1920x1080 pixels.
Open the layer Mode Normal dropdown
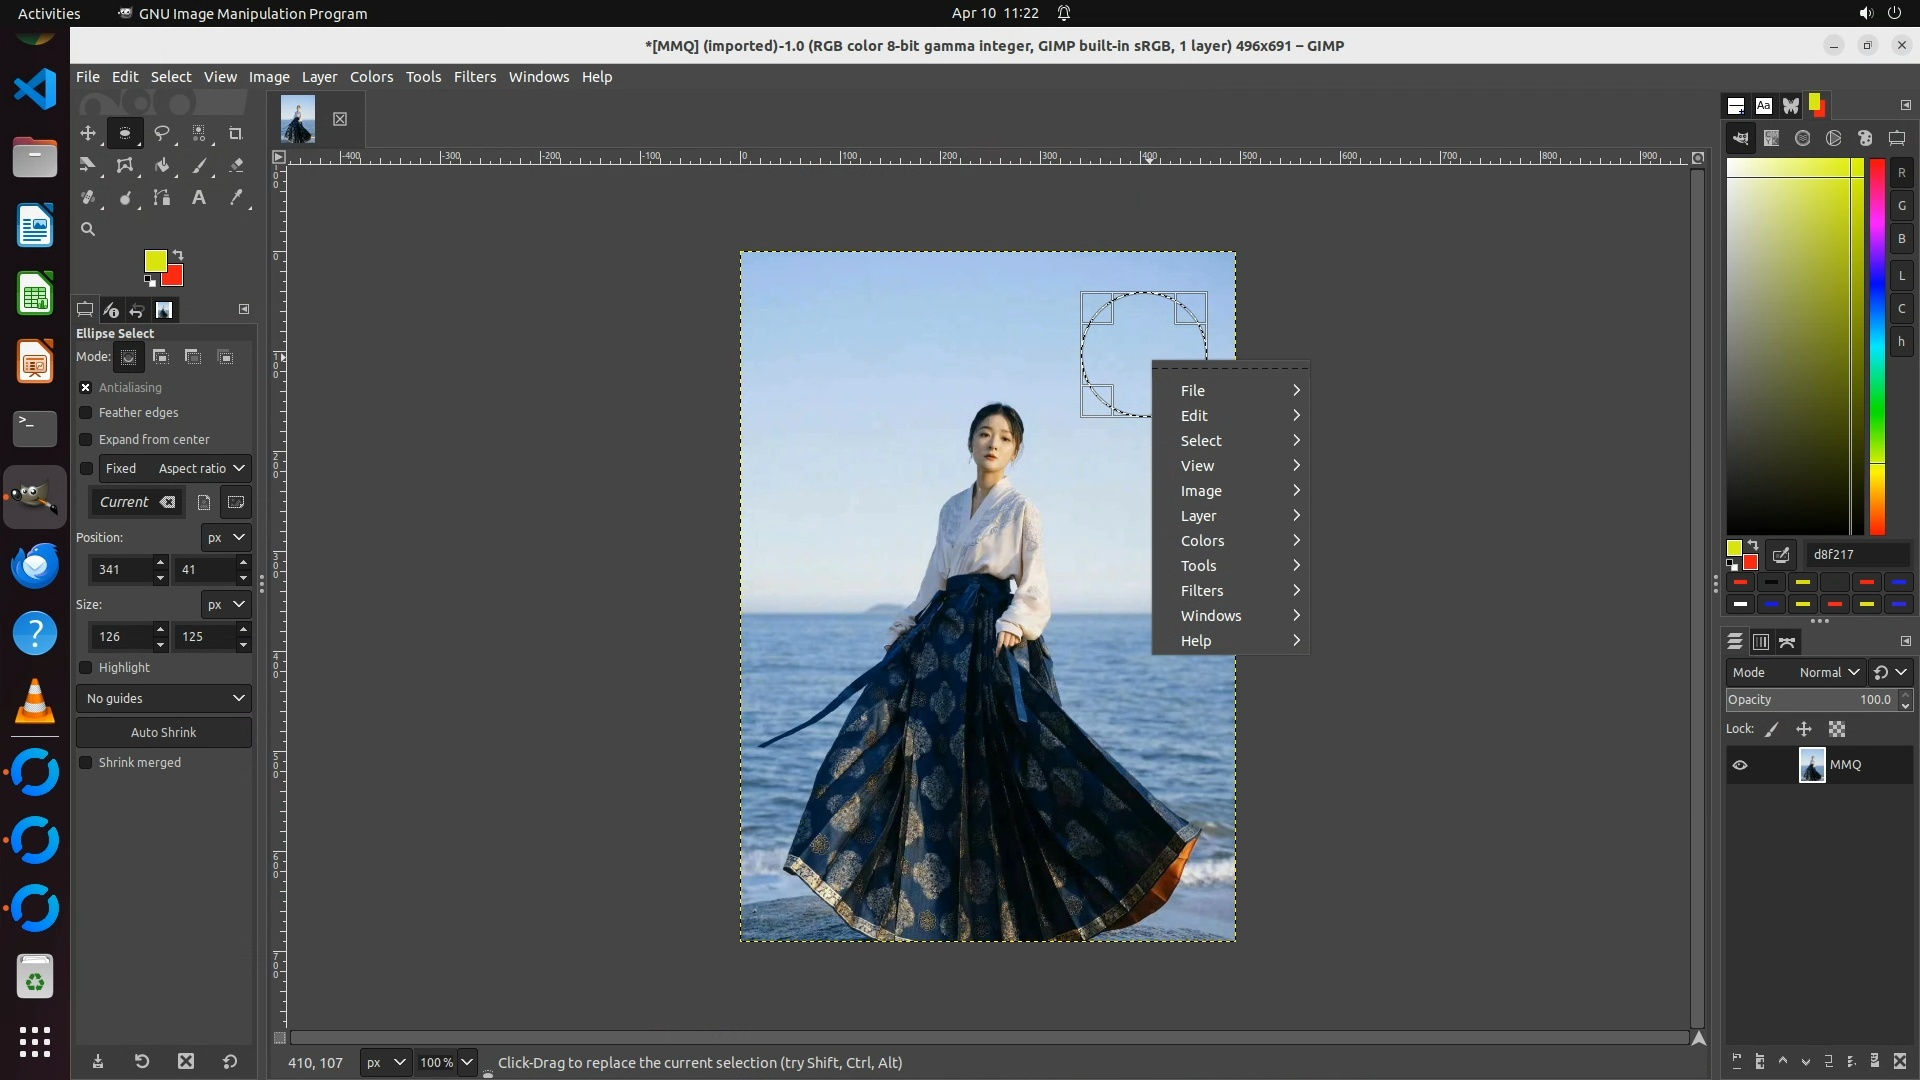click(1828, 673)
